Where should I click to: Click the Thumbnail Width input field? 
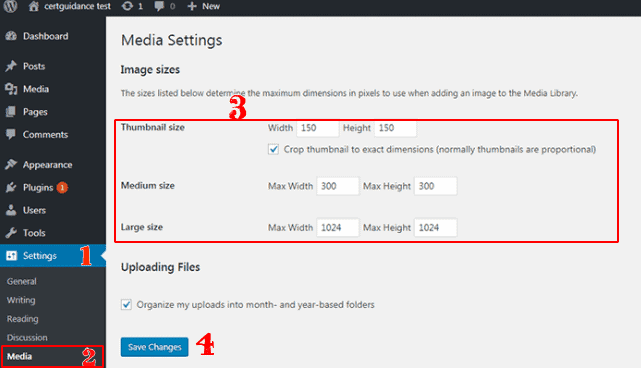click(x=318, y=128)
